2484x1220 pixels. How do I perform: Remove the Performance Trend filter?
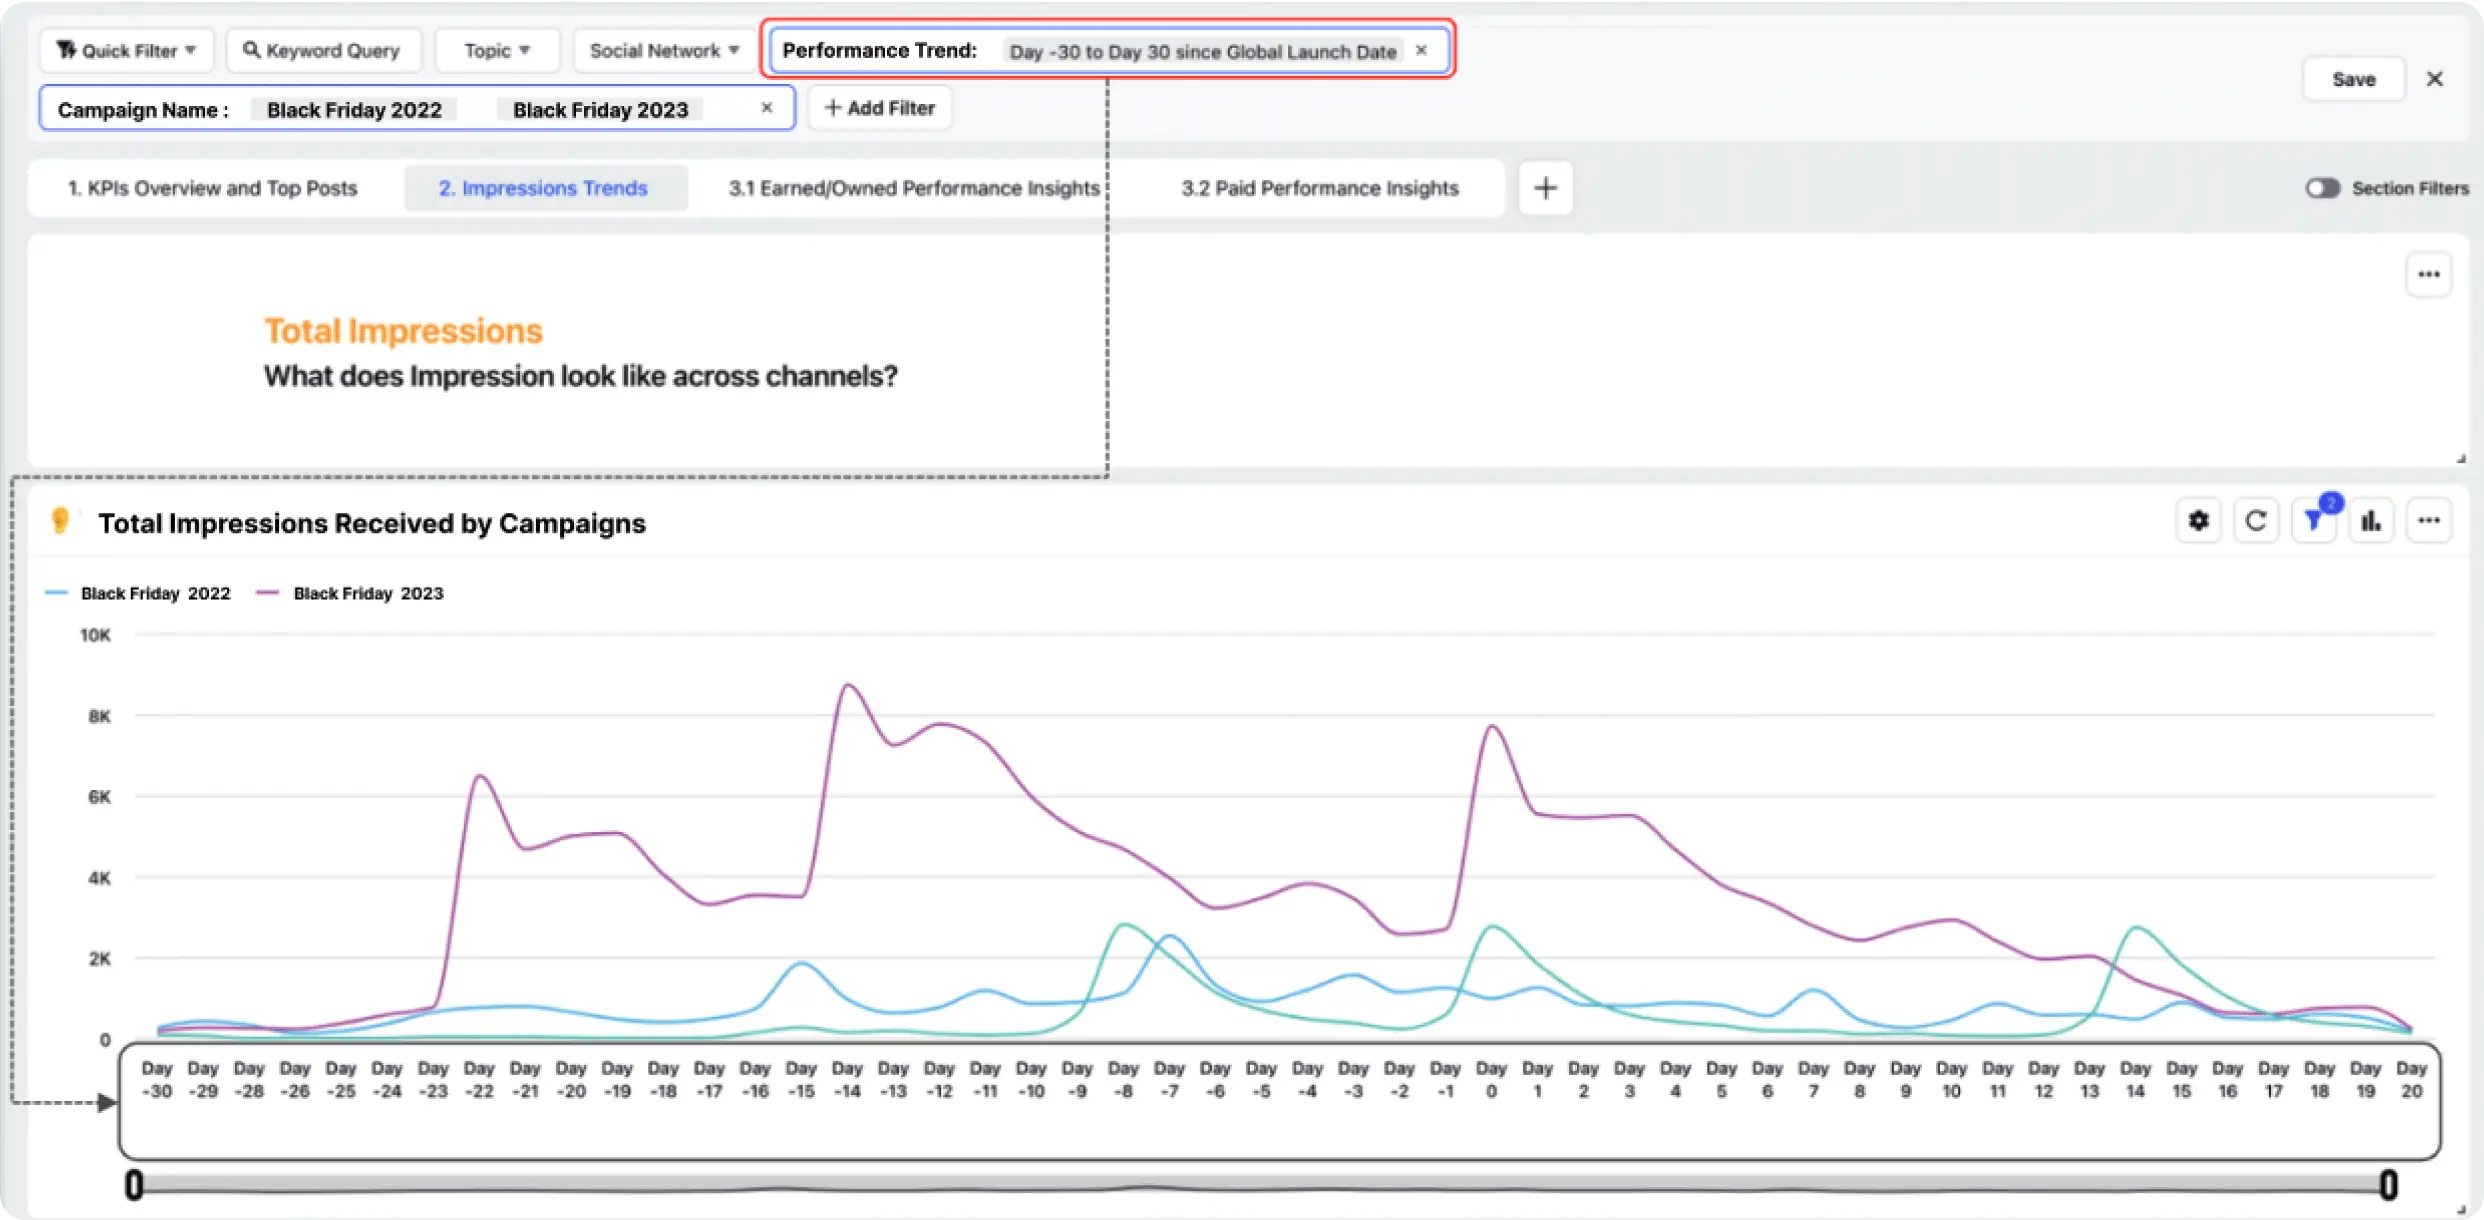pos(1421,50)
